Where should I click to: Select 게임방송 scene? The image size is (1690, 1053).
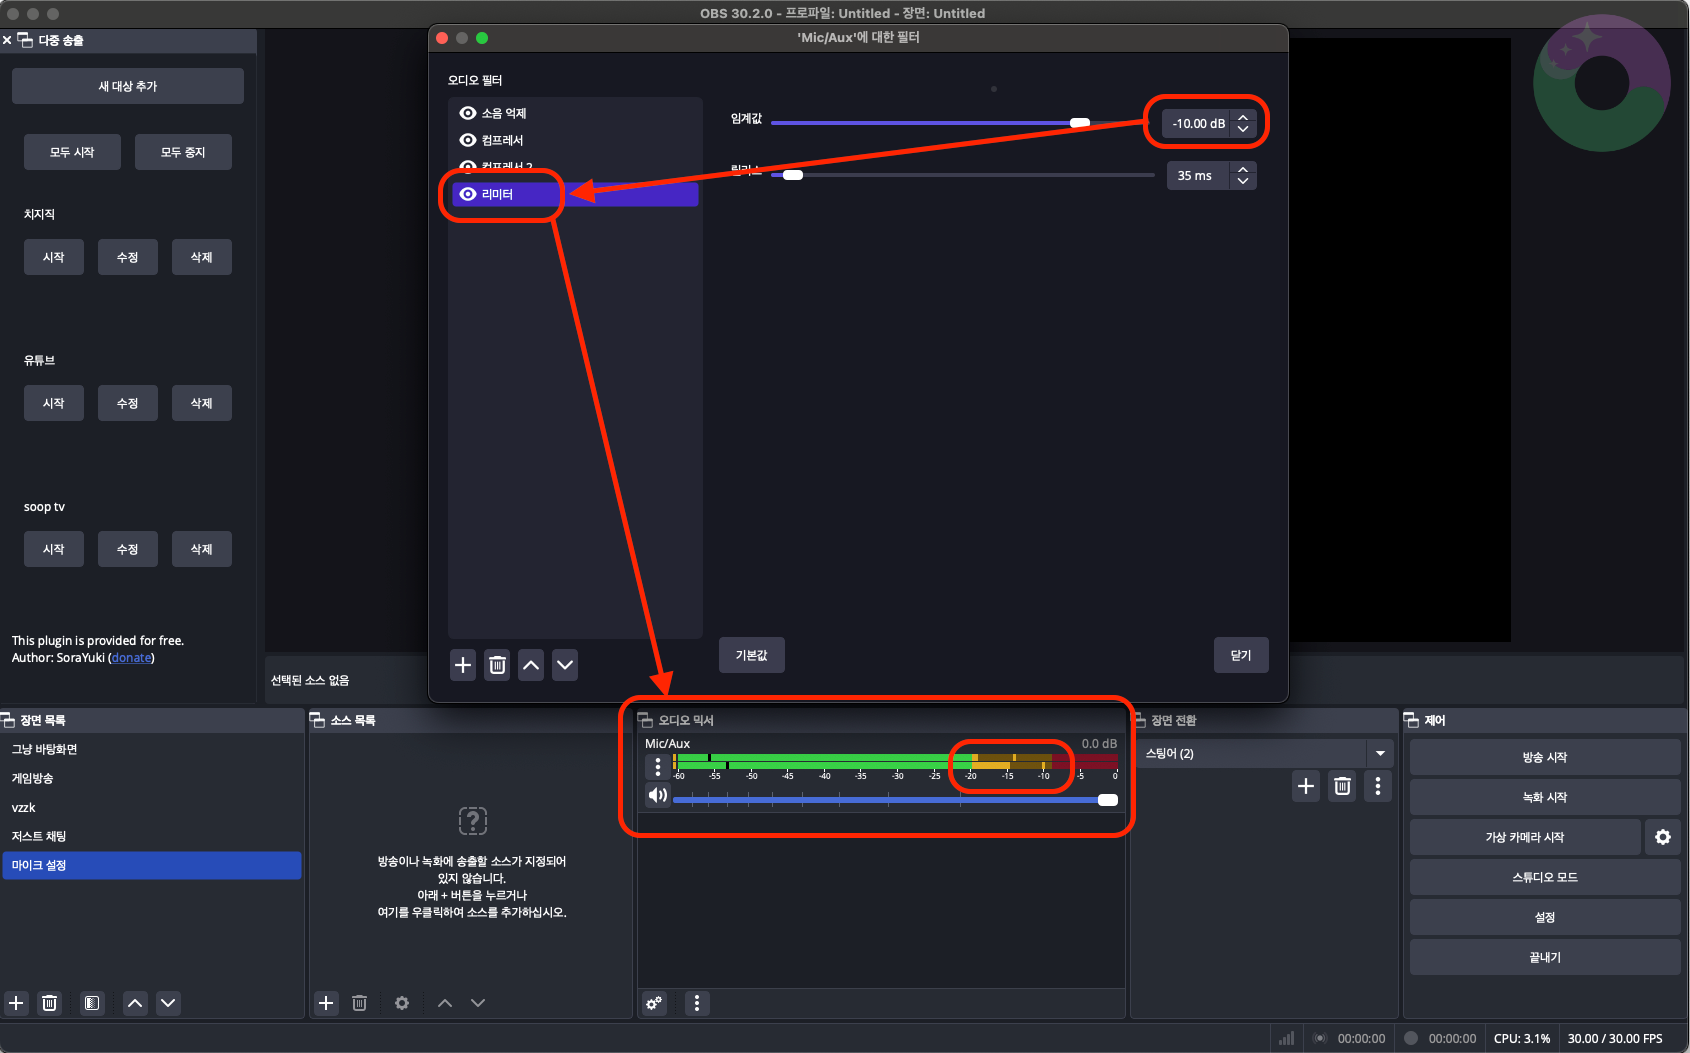pos(152,778)
